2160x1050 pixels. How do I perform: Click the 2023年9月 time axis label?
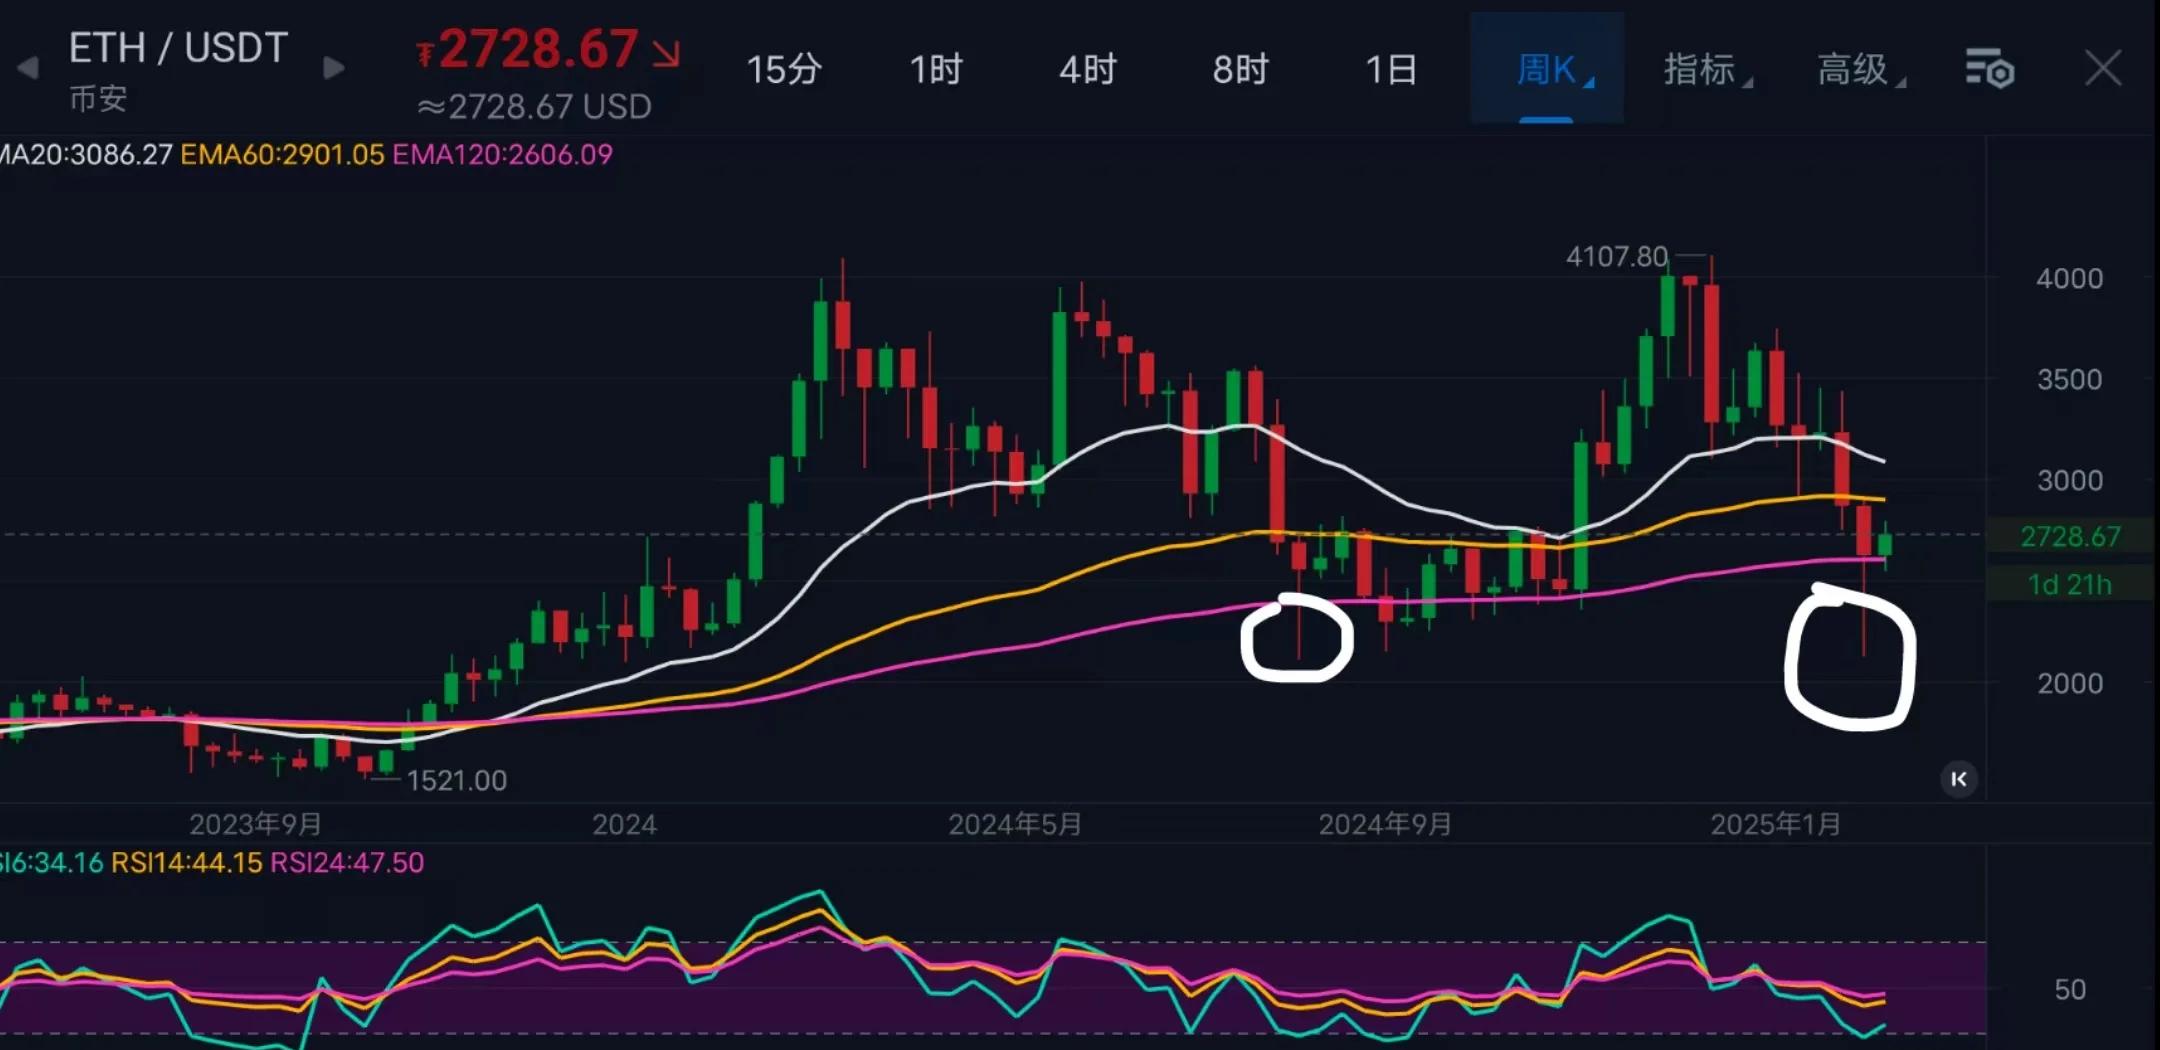256,824
